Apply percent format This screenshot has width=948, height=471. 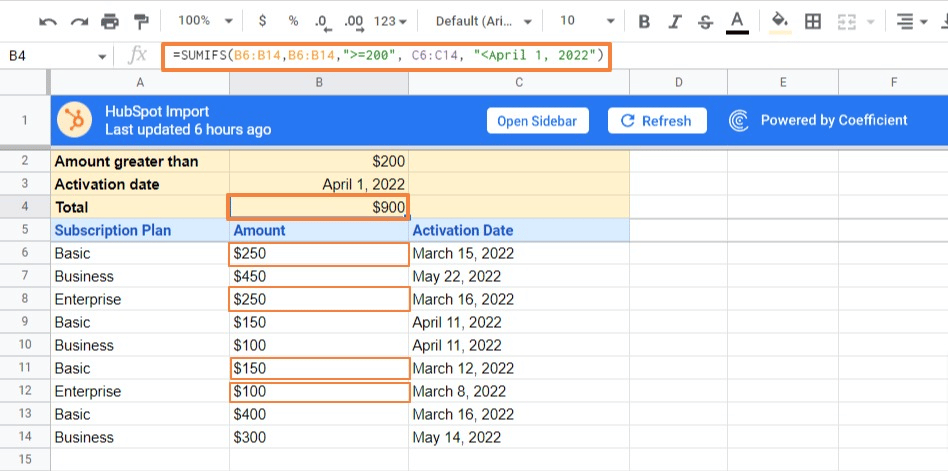293,21
